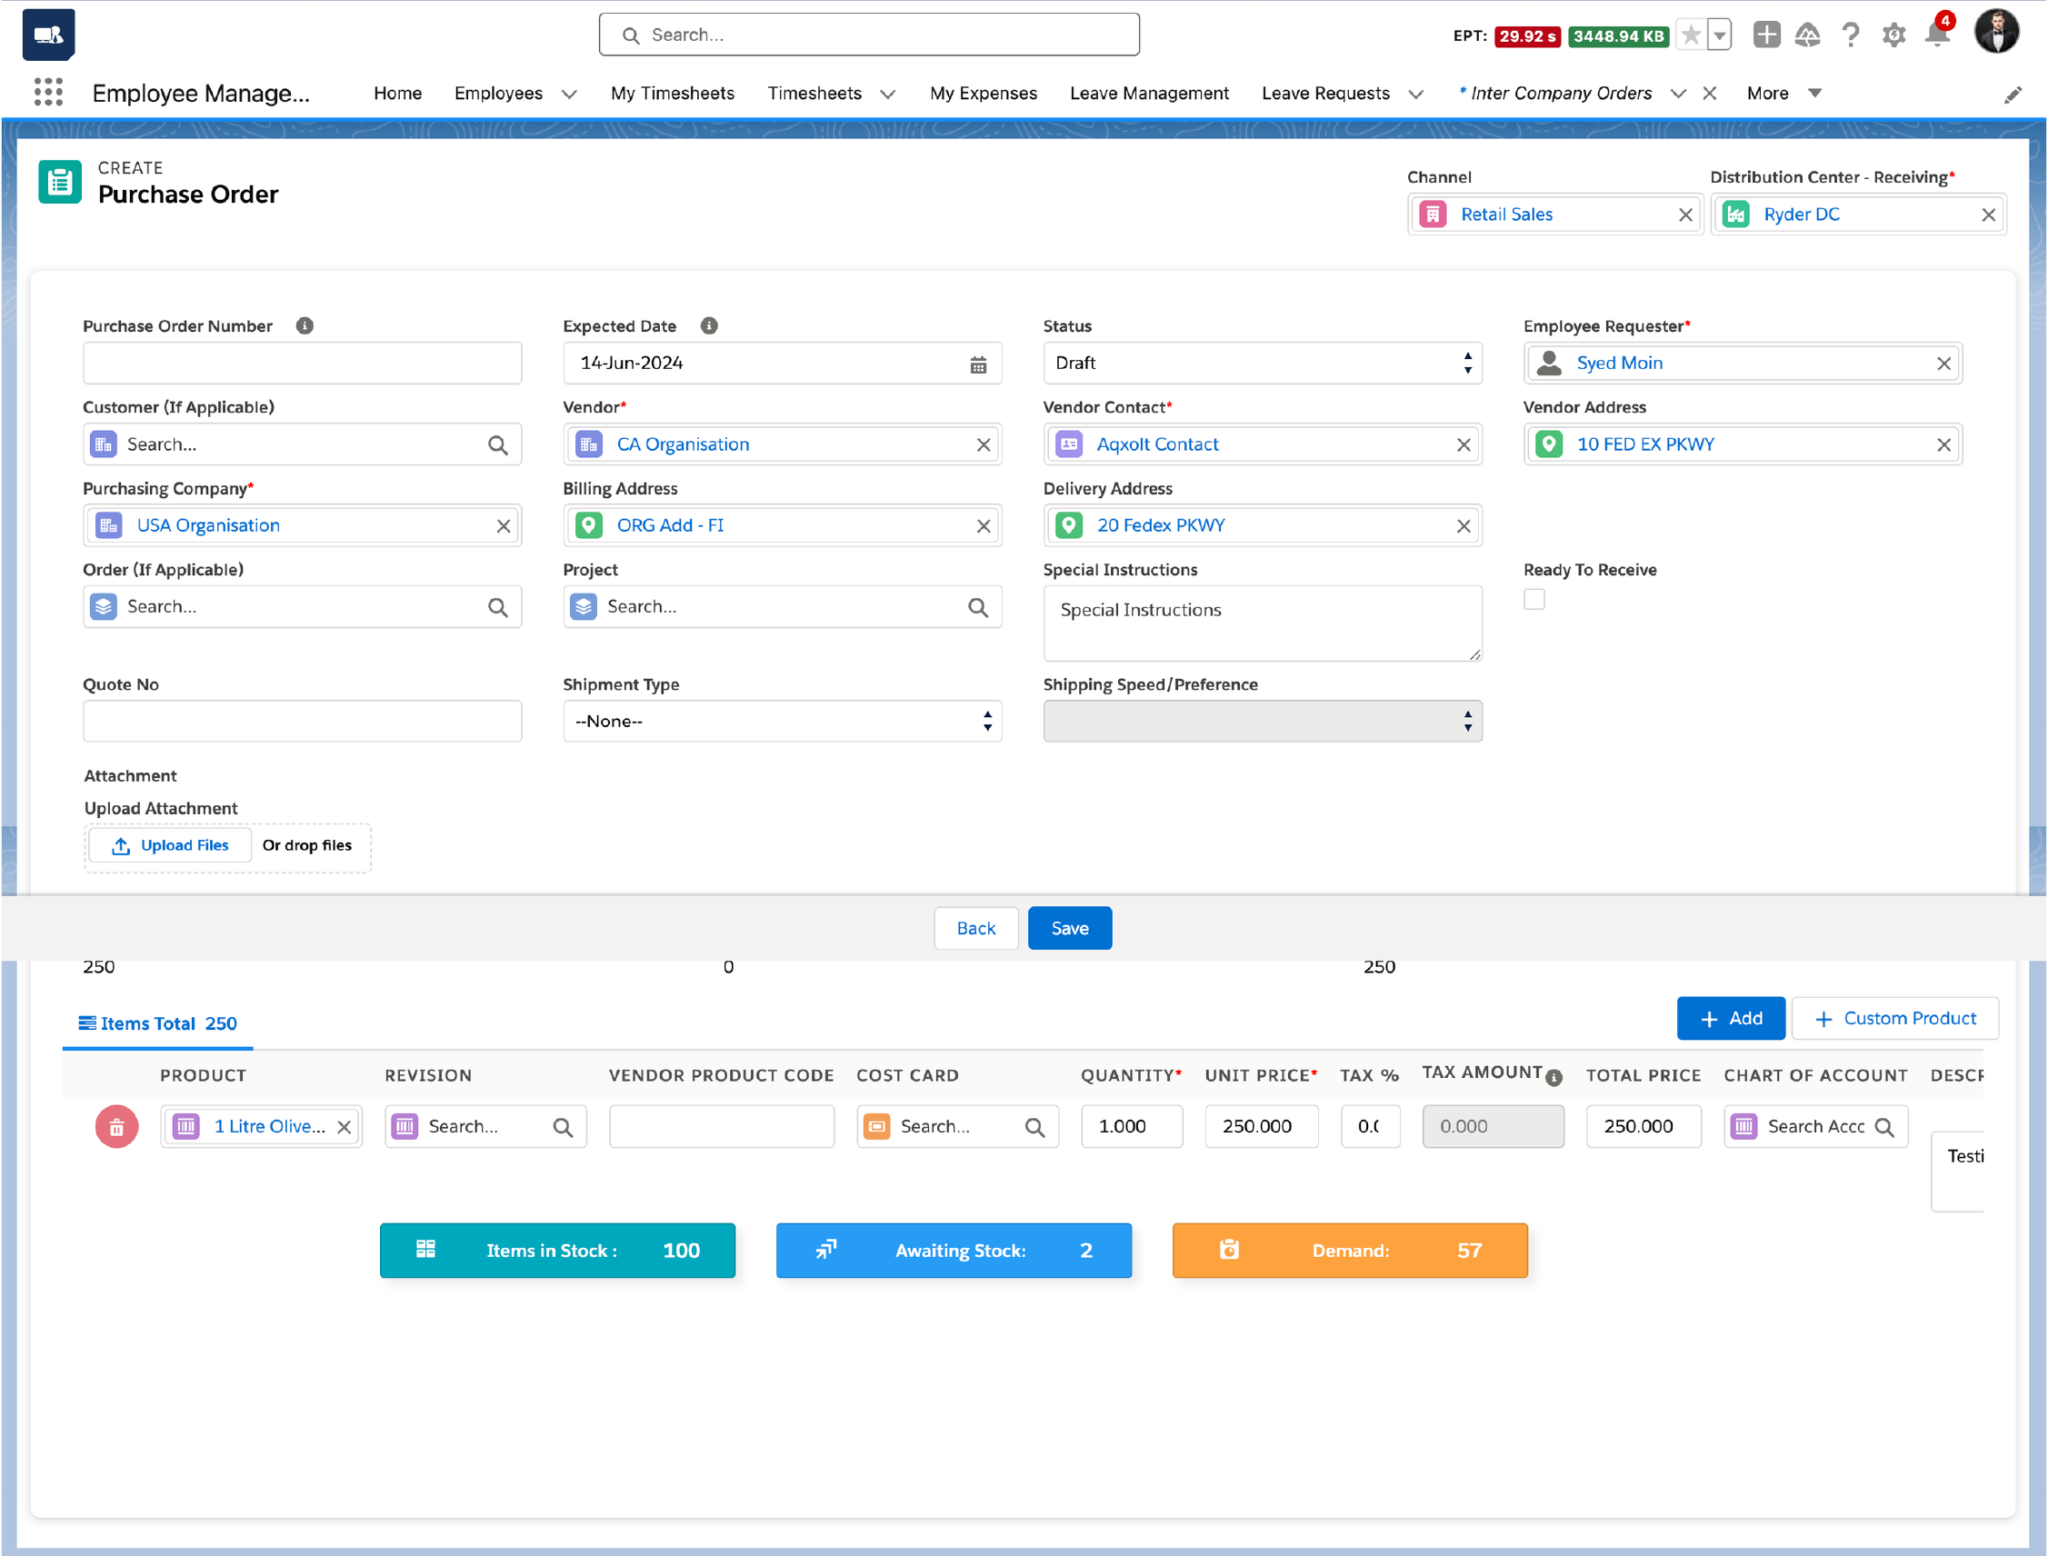Clear Ryder DC distribution center
The image size is (2048, 1556).
click(x=1988, y=215)
